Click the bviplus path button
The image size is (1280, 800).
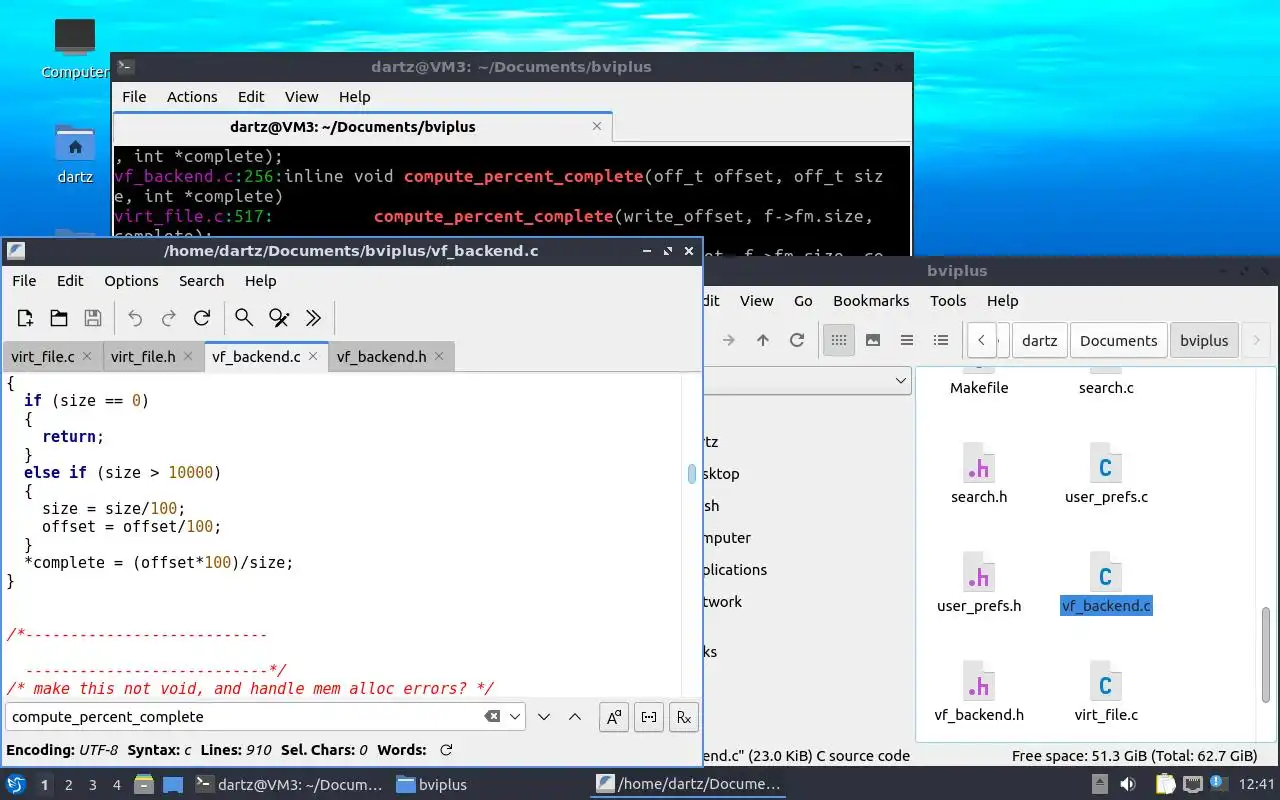[1204, 340]
